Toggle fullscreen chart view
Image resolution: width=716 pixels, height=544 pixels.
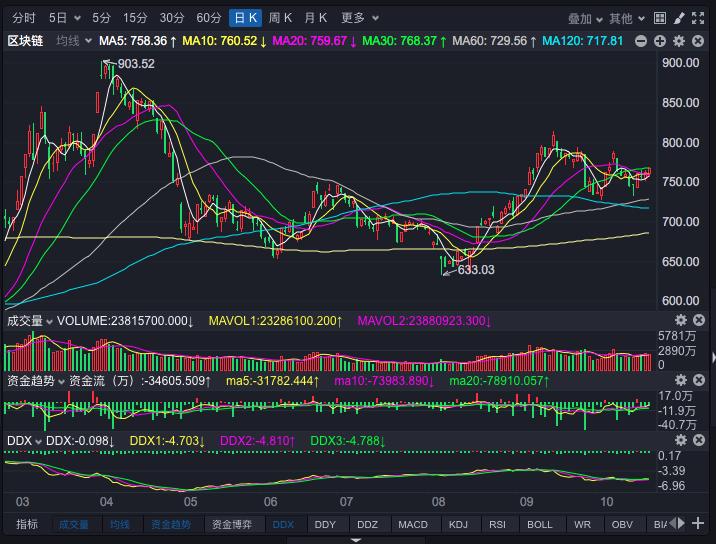pyautogui.click(x=698, y=18)
